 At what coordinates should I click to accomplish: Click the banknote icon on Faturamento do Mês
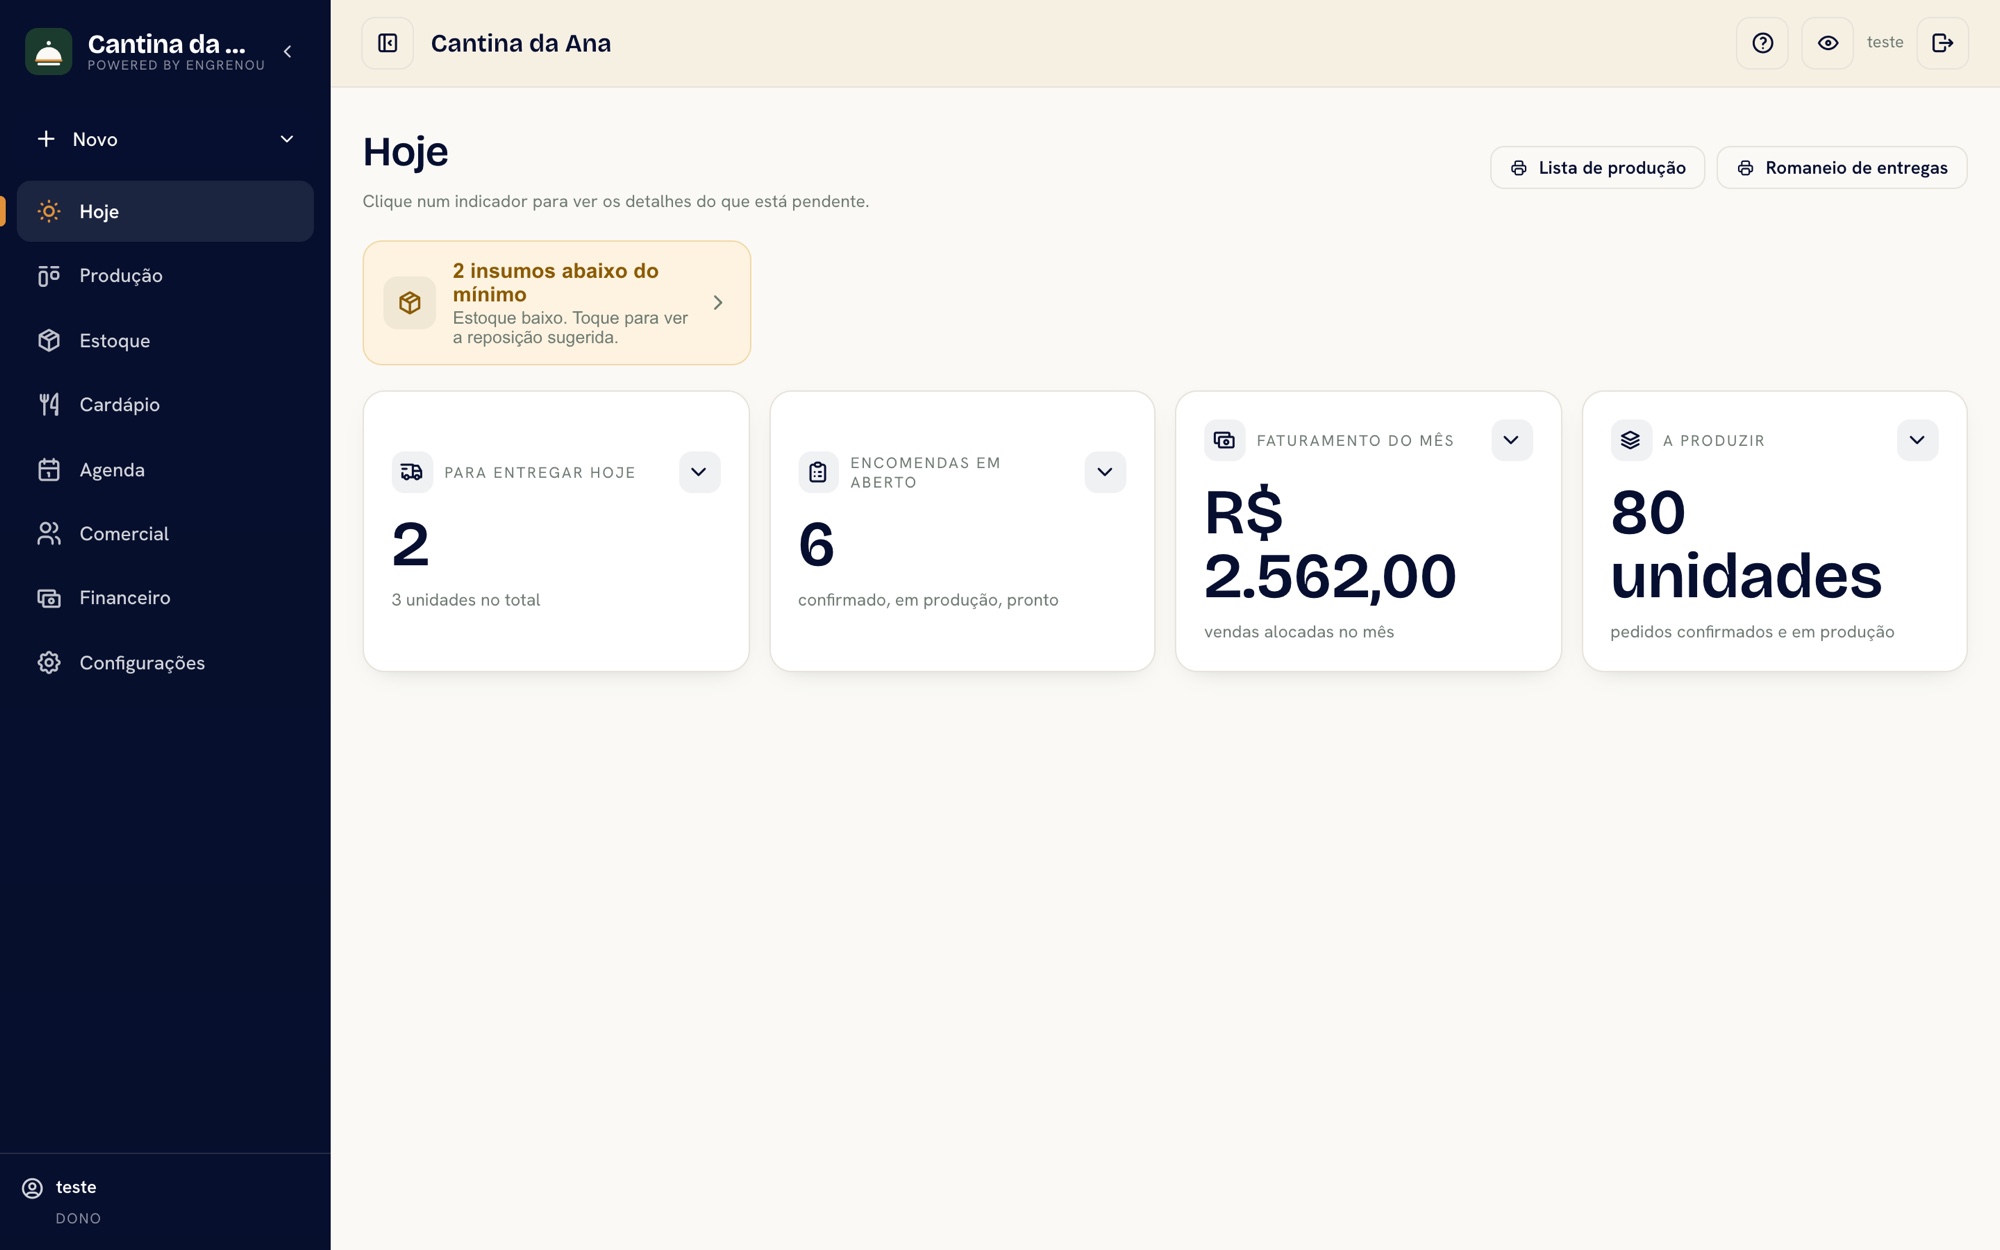[1224, 440]
